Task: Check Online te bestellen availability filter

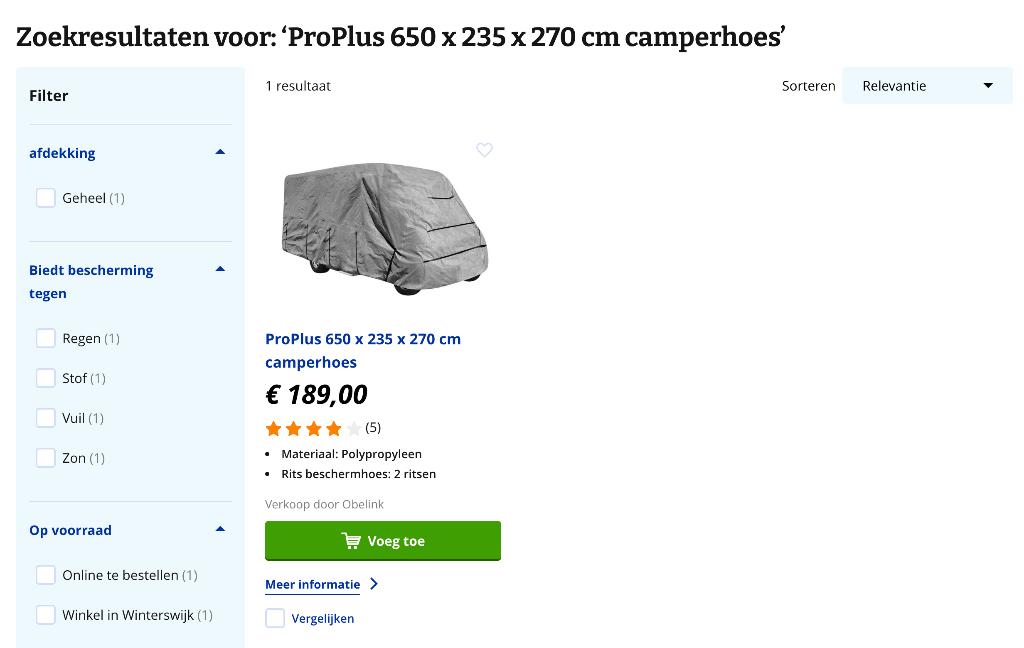Action: tap(46, 575)
